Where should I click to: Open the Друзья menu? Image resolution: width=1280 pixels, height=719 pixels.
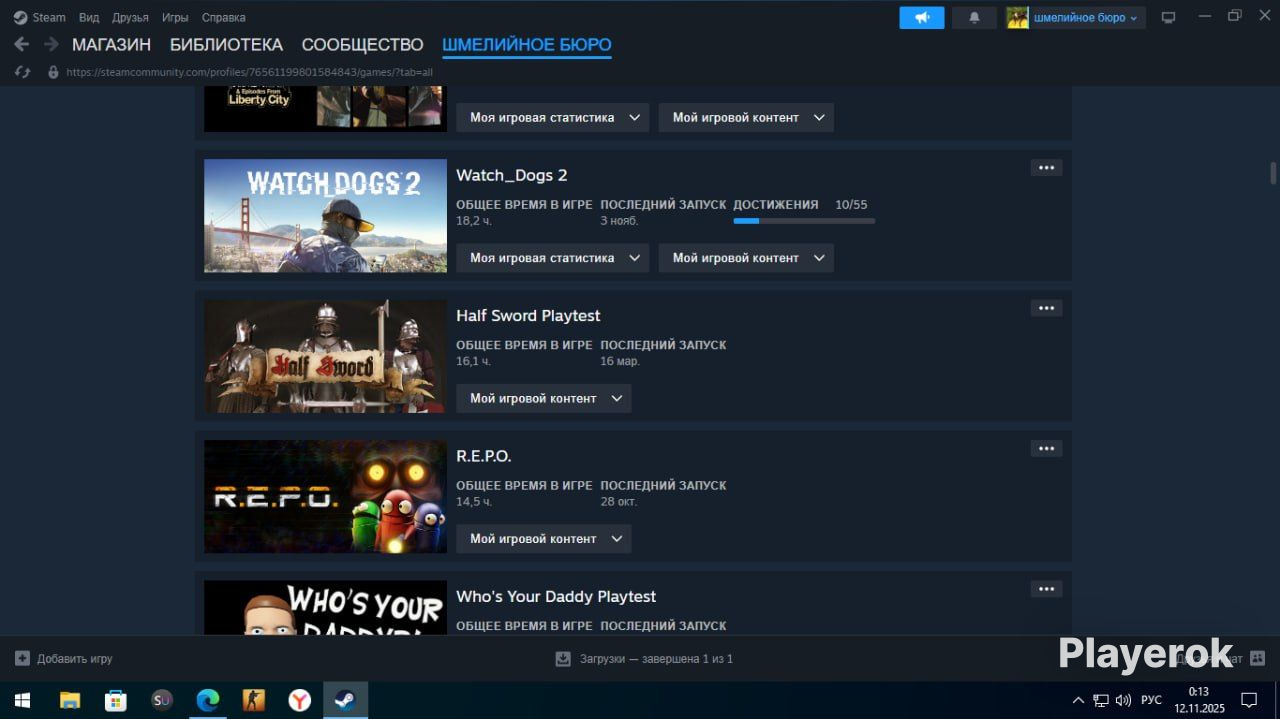(130, 17)
